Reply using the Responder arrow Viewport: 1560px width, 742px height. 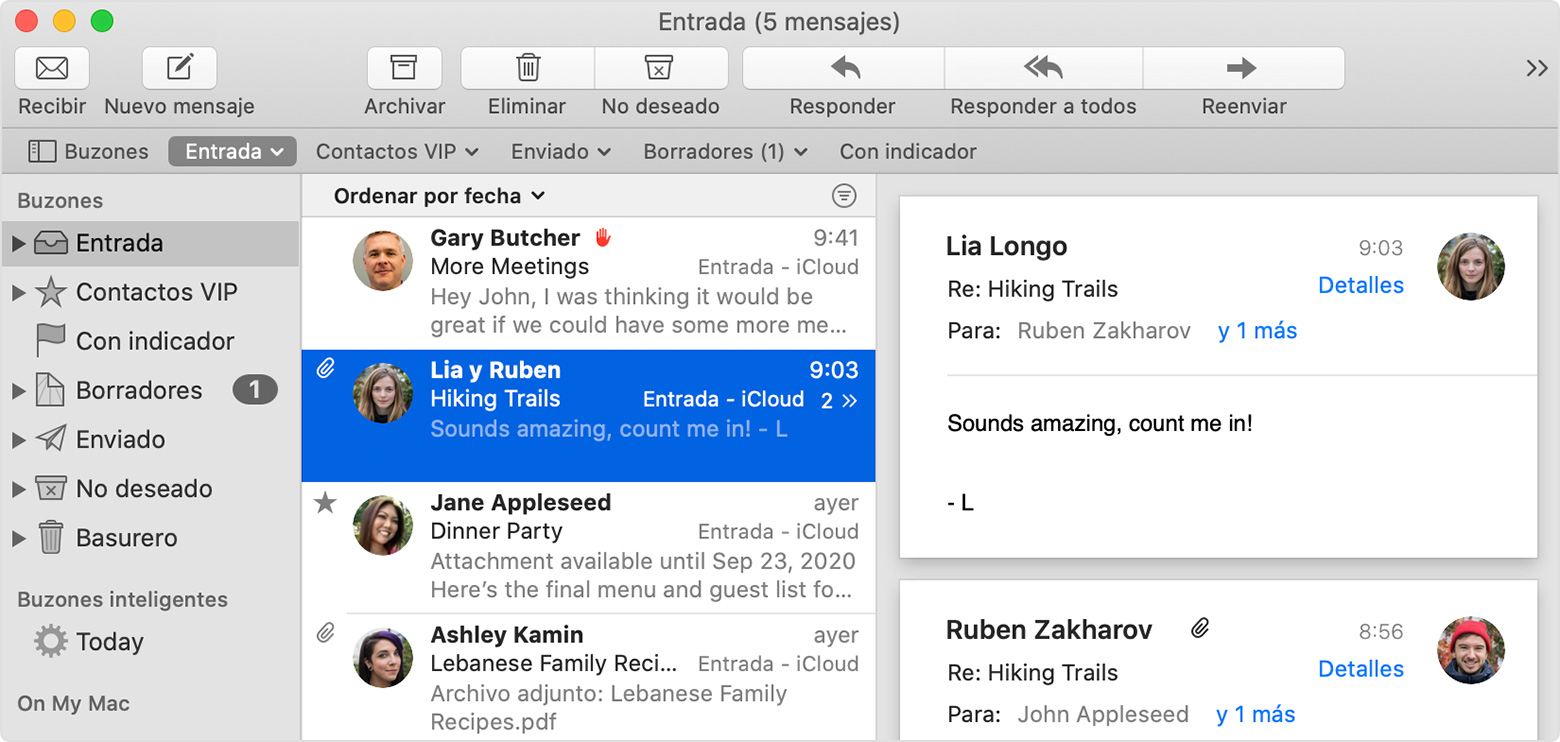tap(843, 68)
